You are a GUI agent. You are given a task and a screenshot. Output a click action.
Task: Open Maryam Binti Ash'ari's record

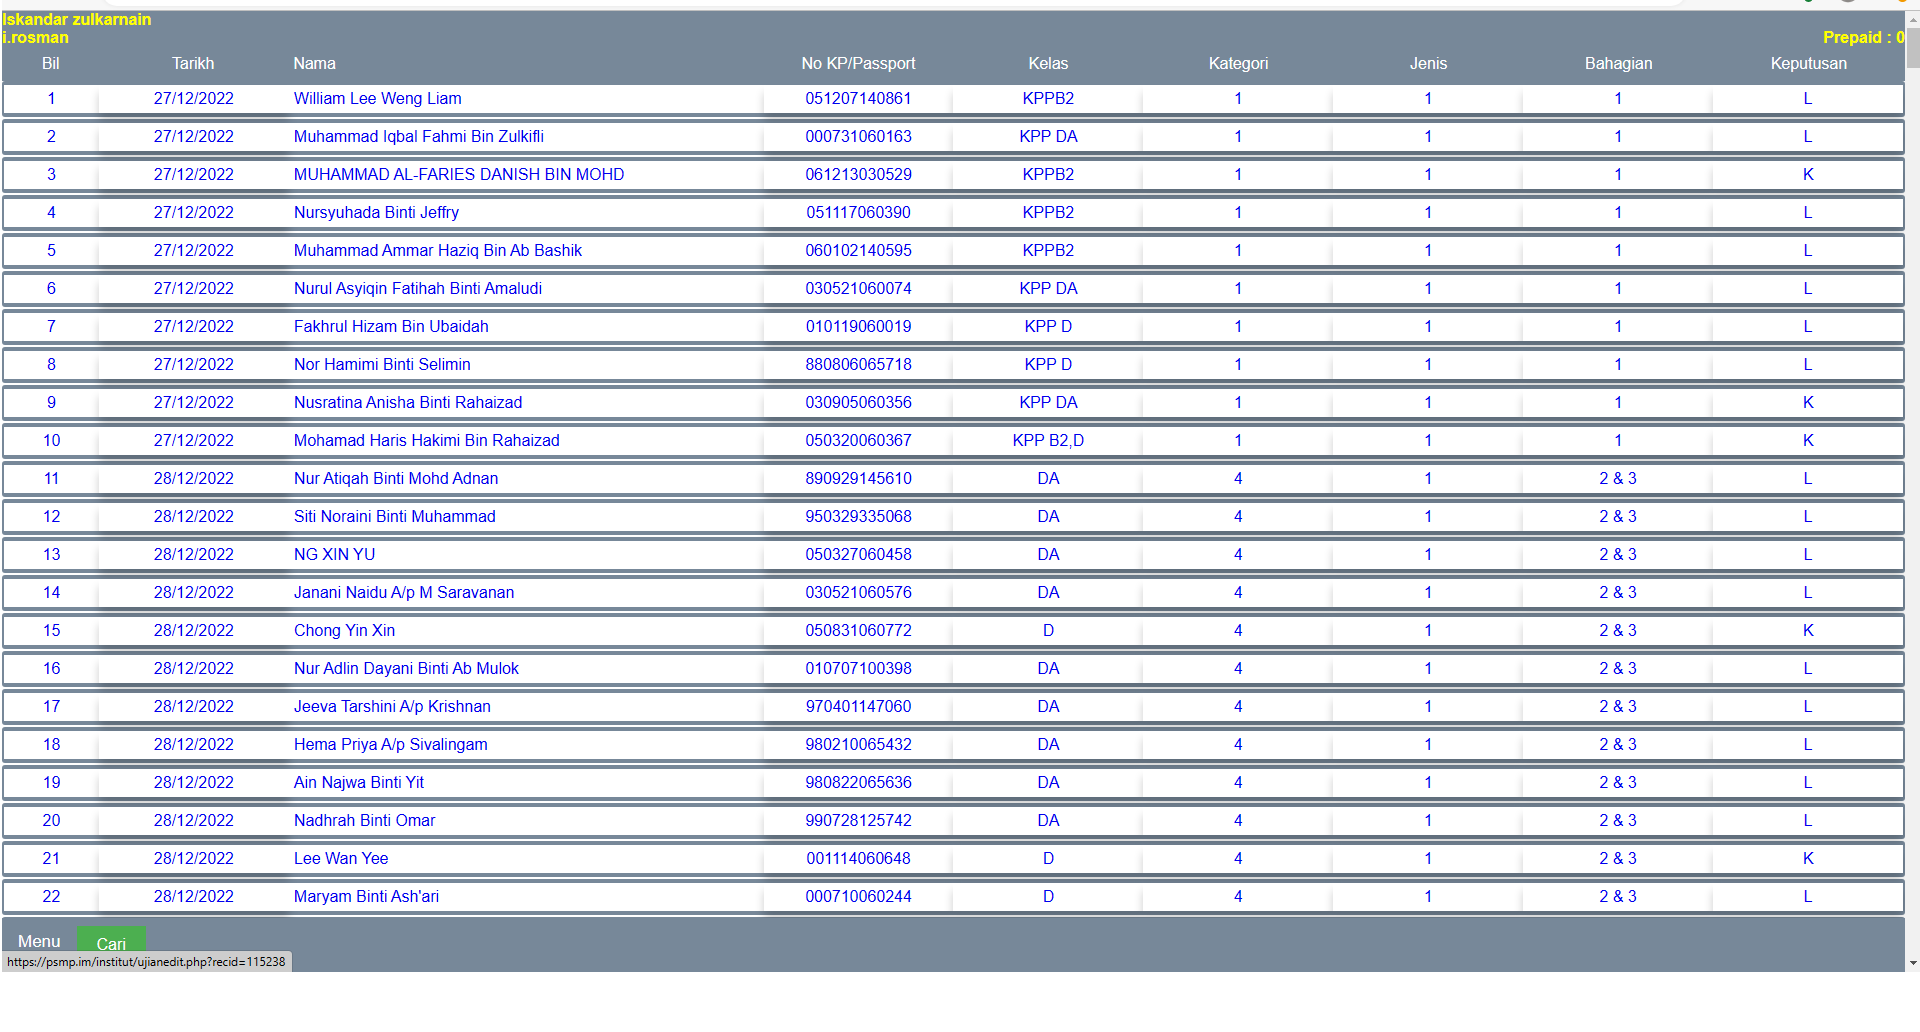click(x=366, y=897)
